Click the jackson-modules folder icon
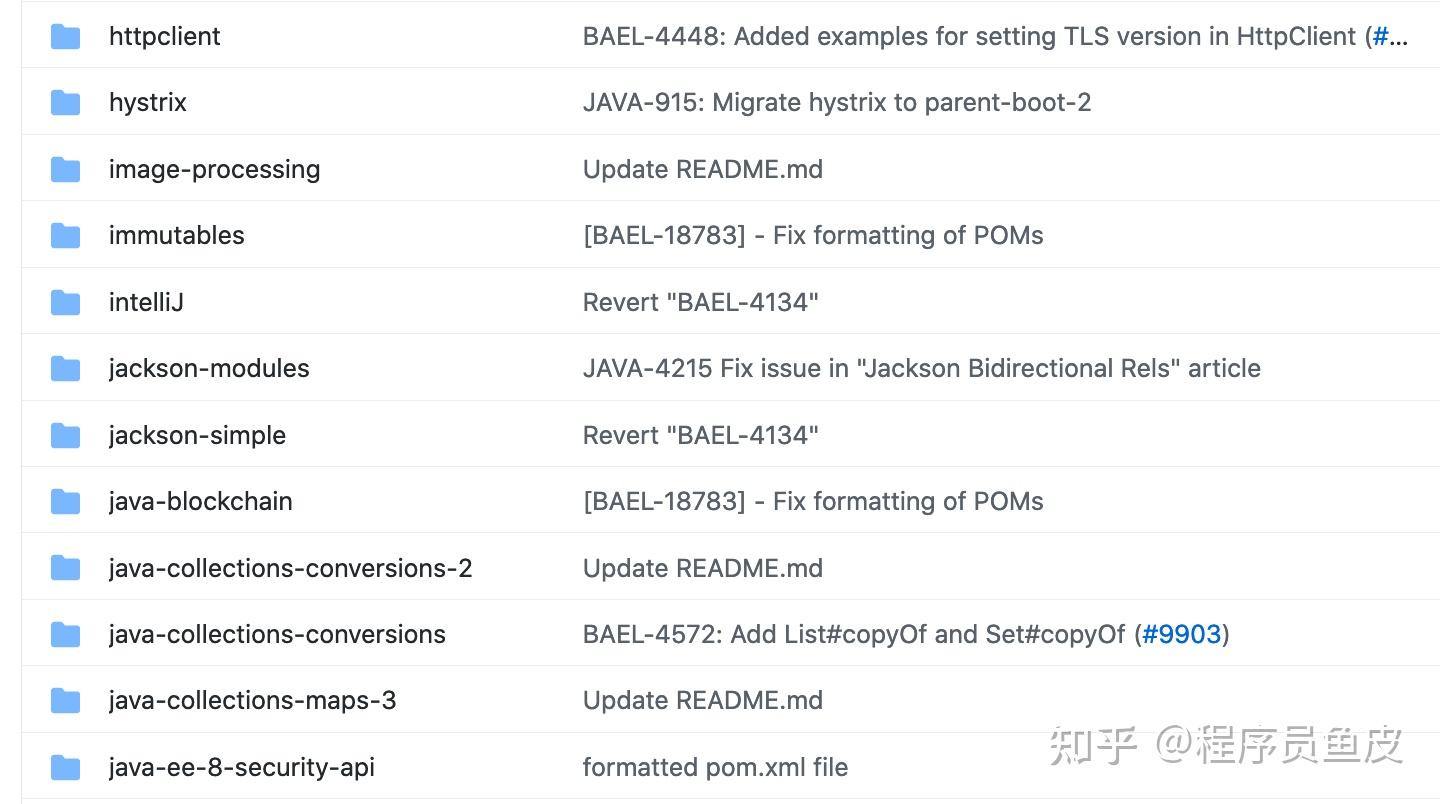The width and height of the screenshot is (1440, 804). (65, 369)
